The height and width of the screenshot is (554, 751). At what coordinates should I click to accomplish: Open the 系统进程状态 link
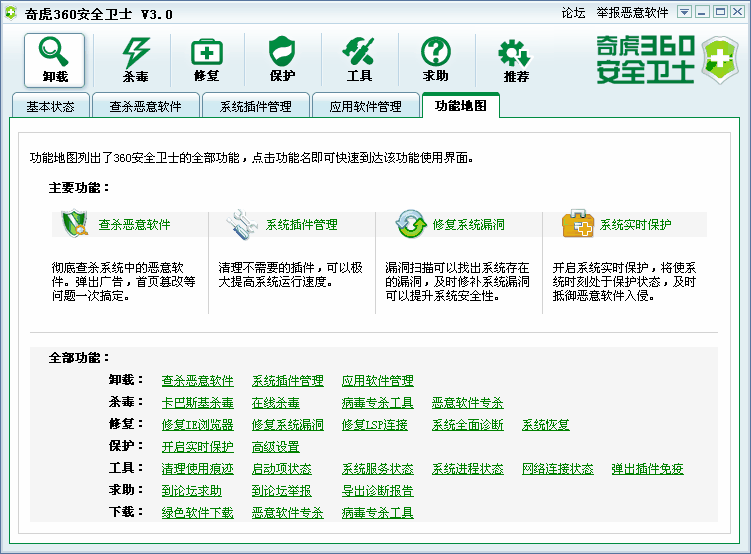tap(467, 469)
